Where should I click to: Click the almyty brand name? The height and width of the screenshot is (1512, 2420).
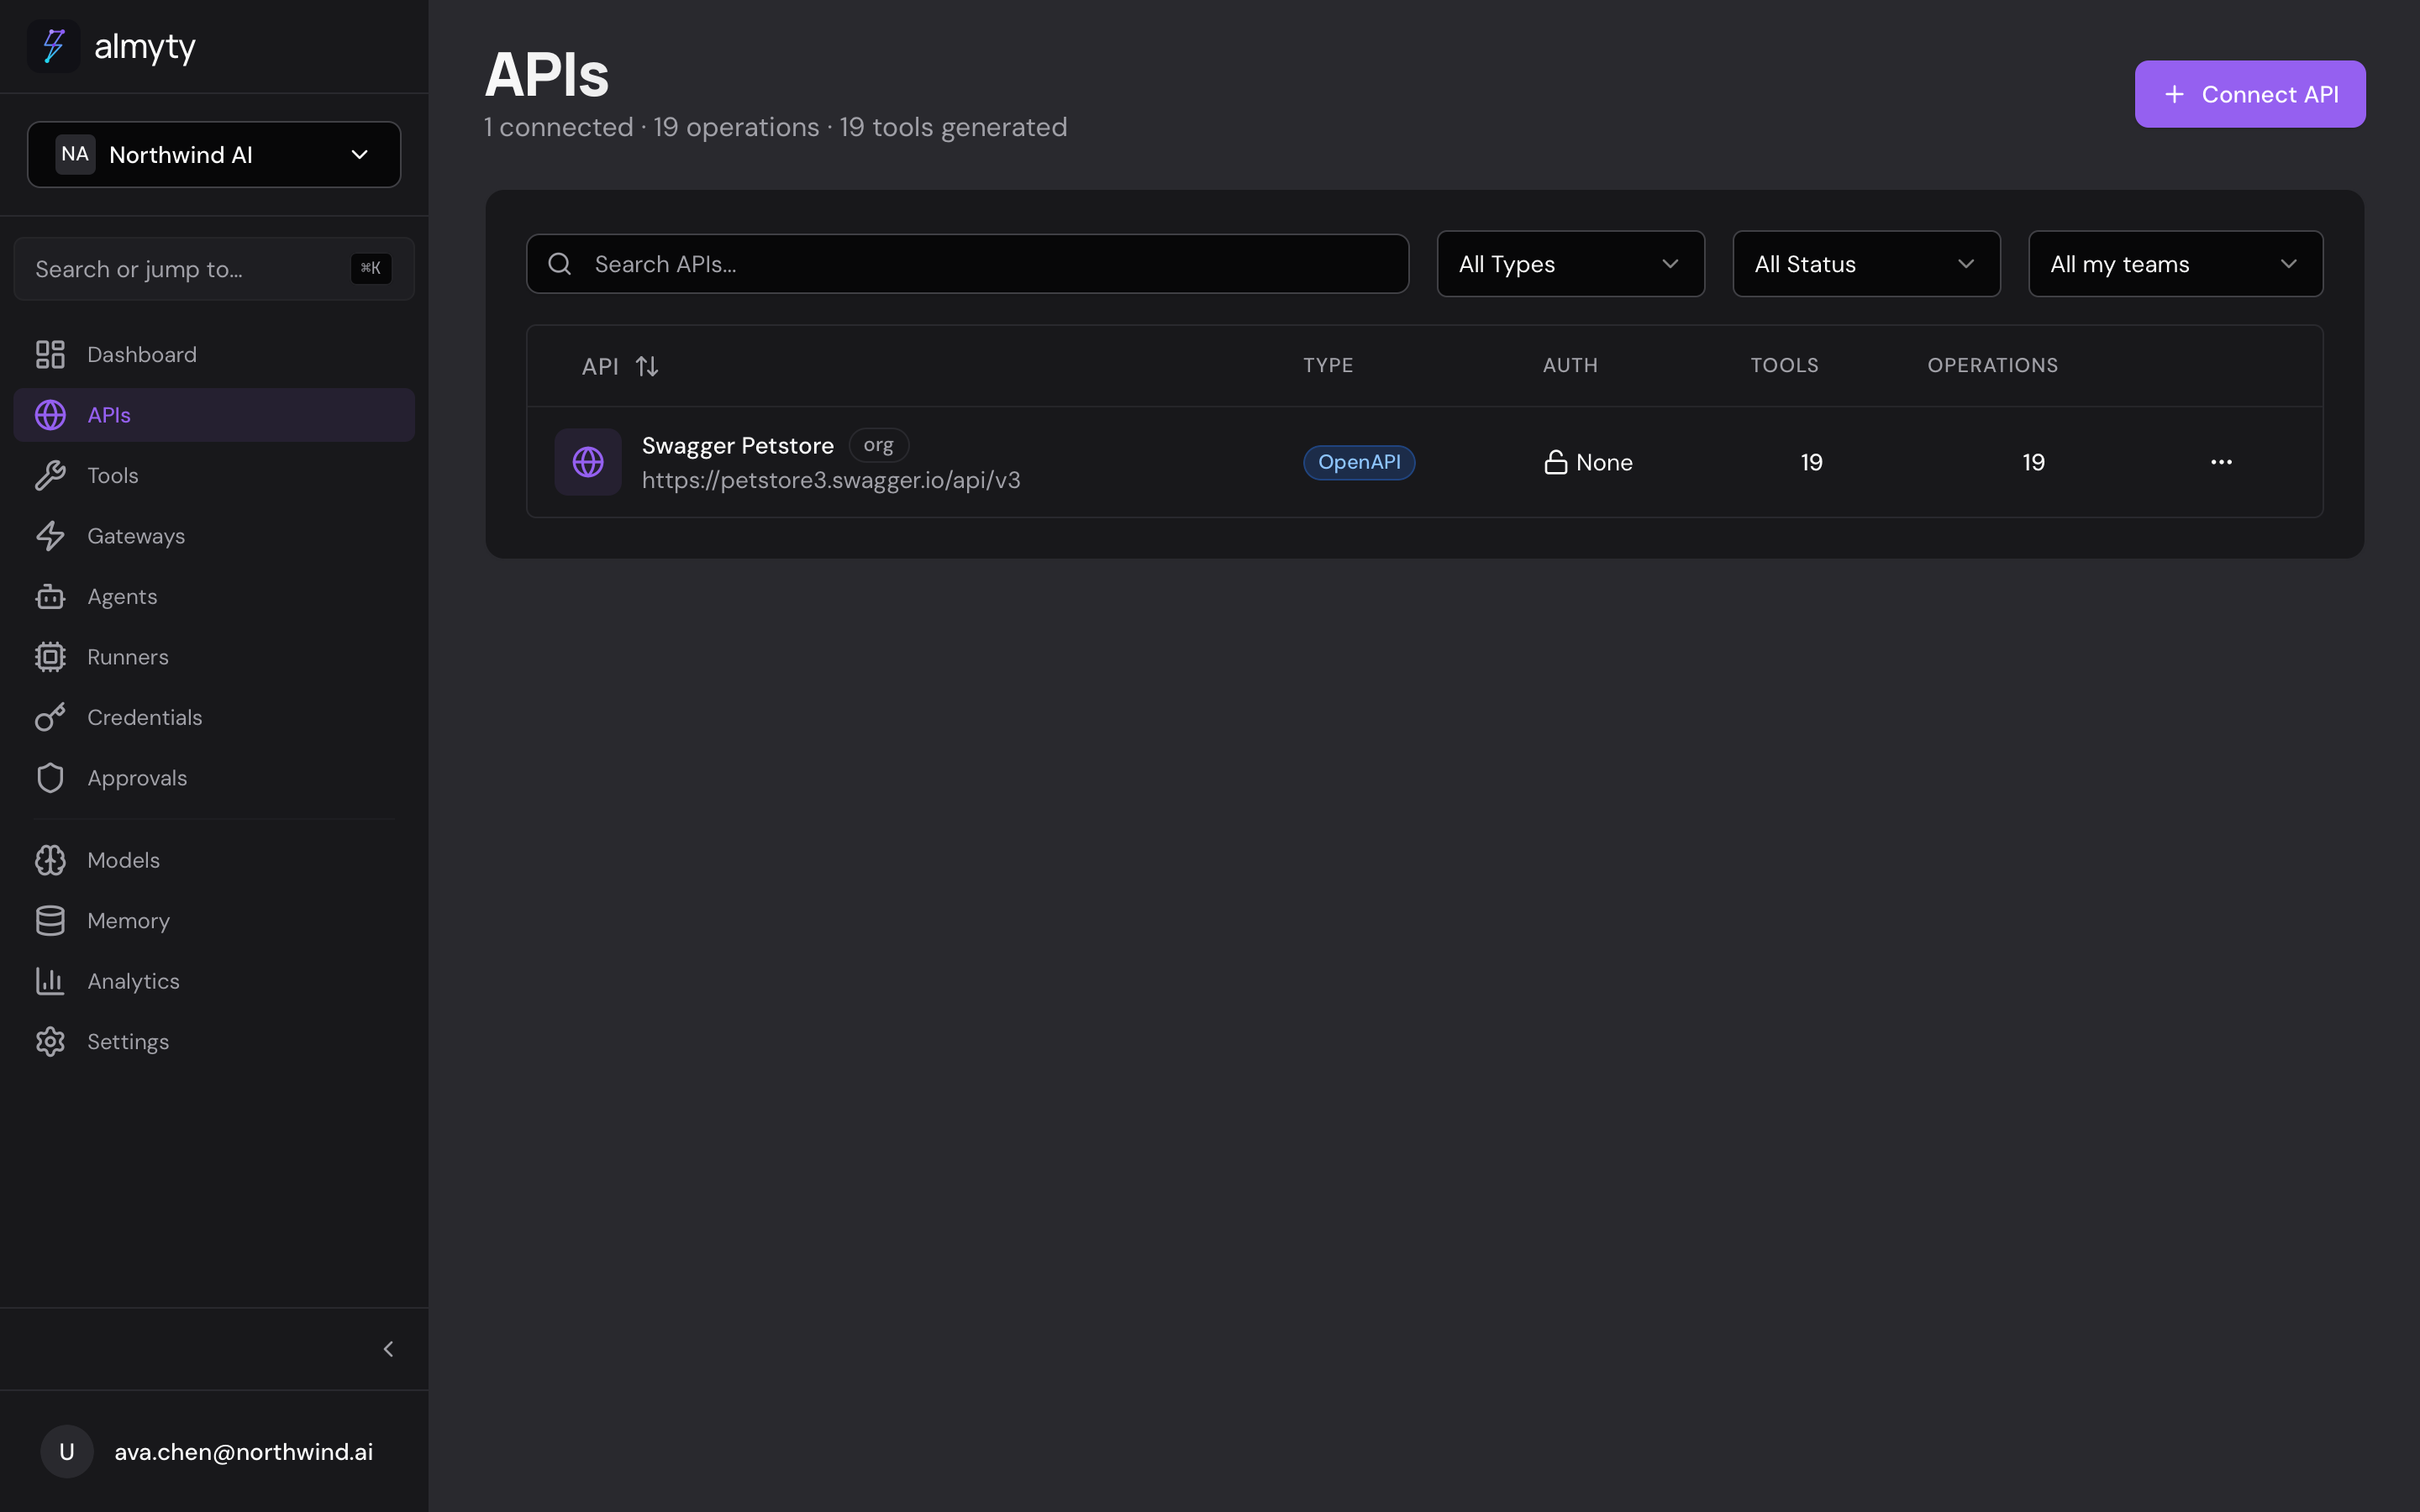(145, 47)
